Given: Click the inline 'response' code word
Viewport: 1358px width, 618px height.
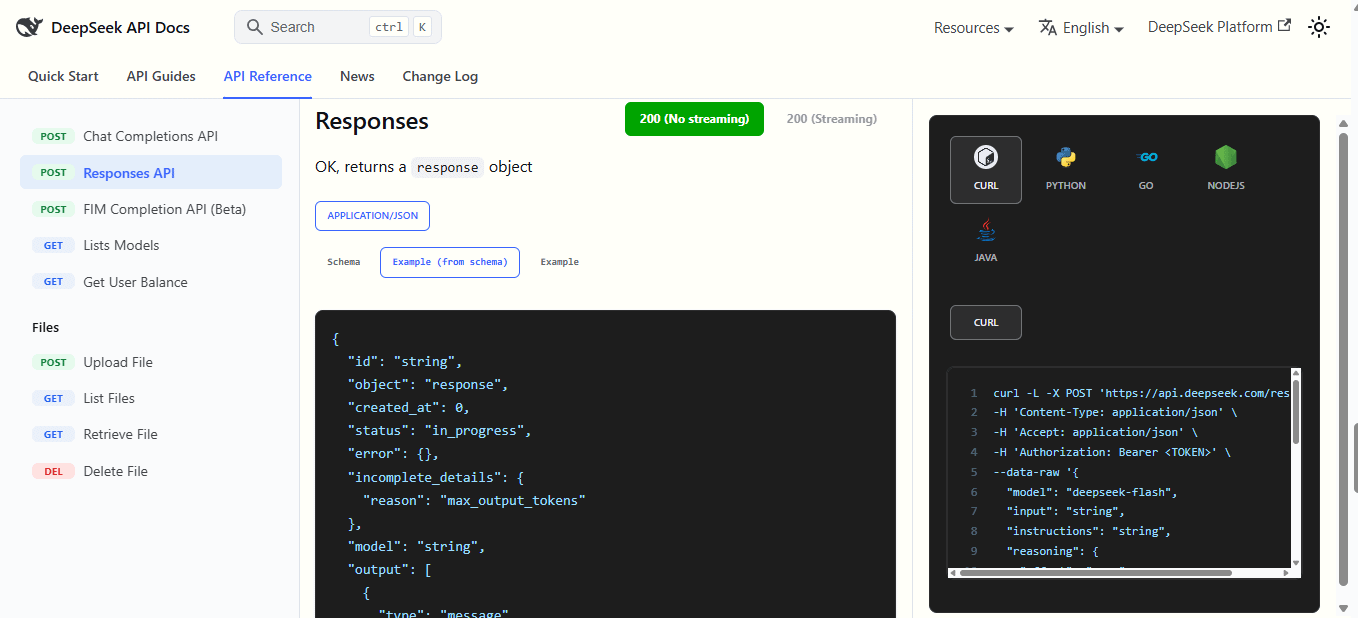Looking at the screenshot, I should pos(448,167).
